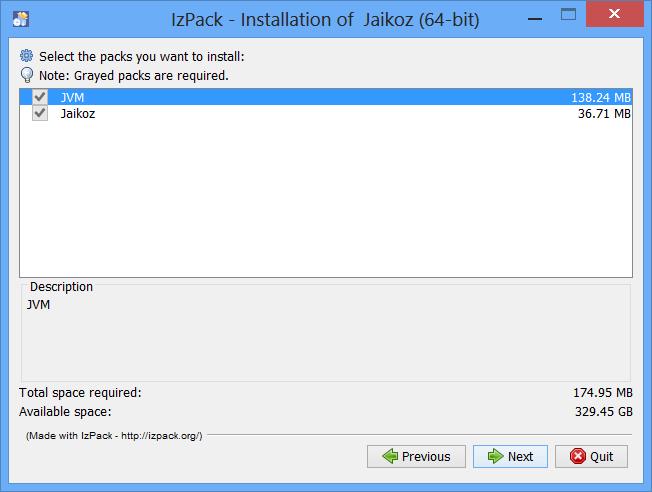
Task: Click the lightbulb note icon
Action: click(x=27, y=75)
